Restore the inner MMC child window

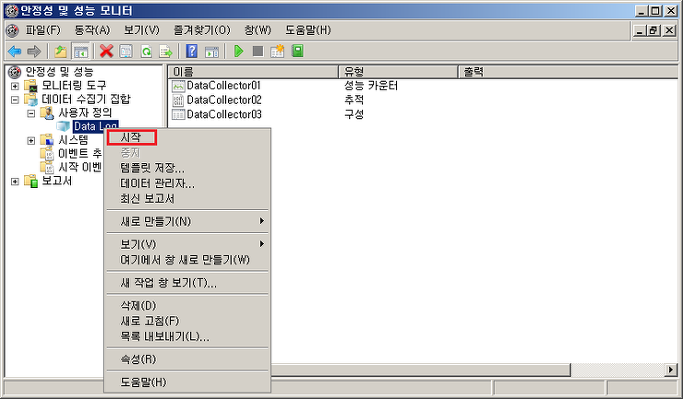(653, 30)
